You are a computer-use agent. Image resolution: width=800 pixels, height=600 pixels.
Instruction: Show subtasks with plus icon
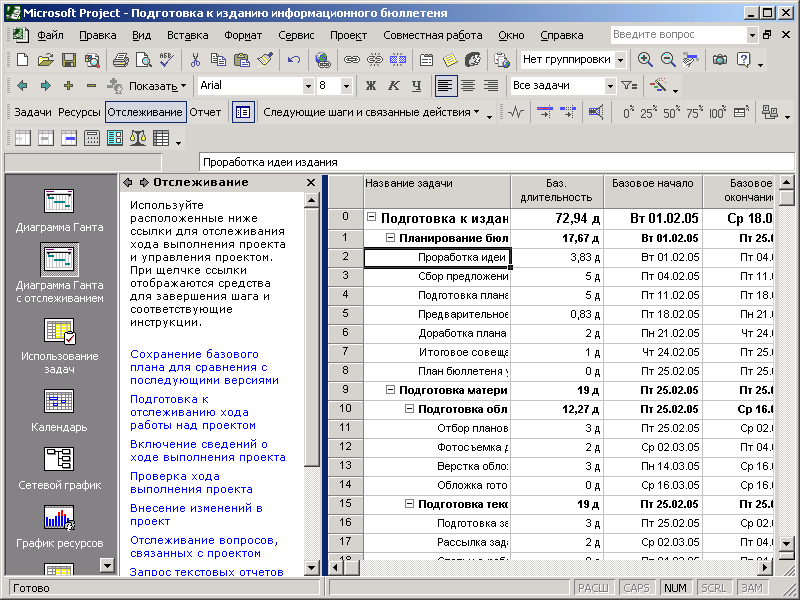(68, 86)
